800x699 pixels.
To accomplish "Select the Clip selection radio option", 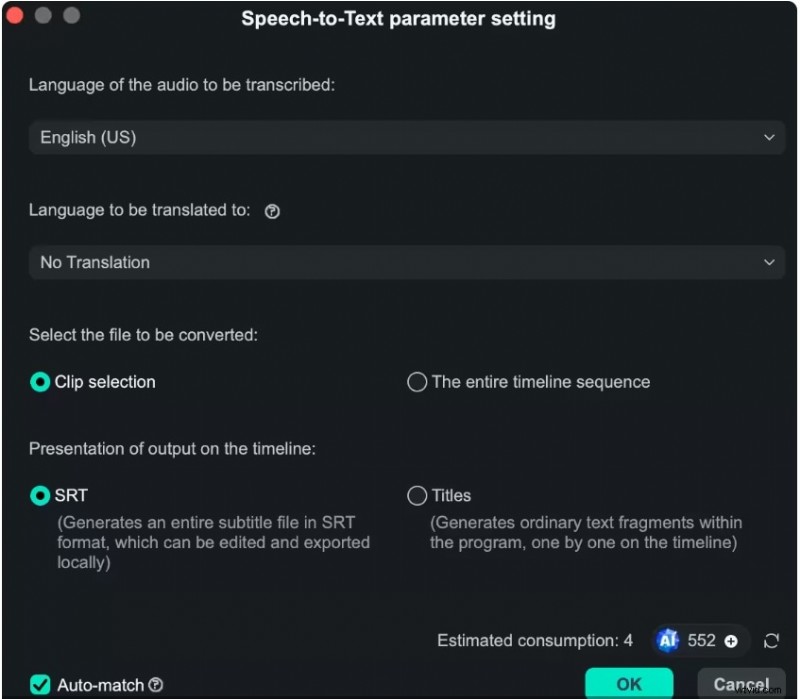I will pos(40,382).
